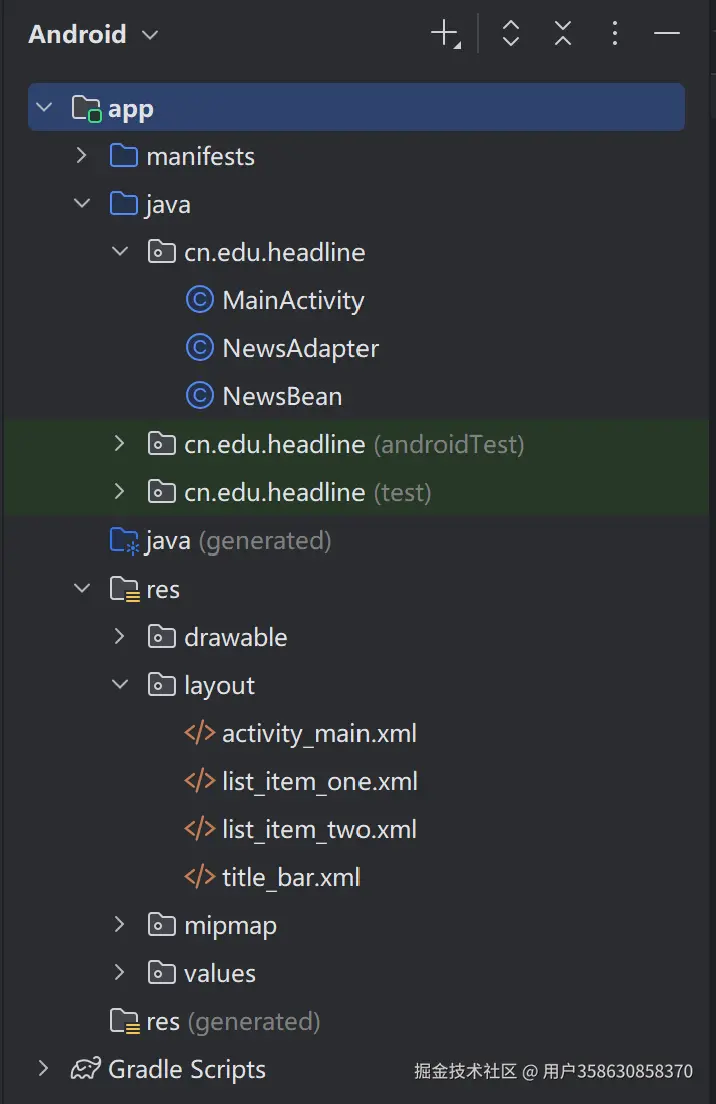Select the NewsAdapter class
The width and height of the screenshot is (716, 1104).
(300, 348)
